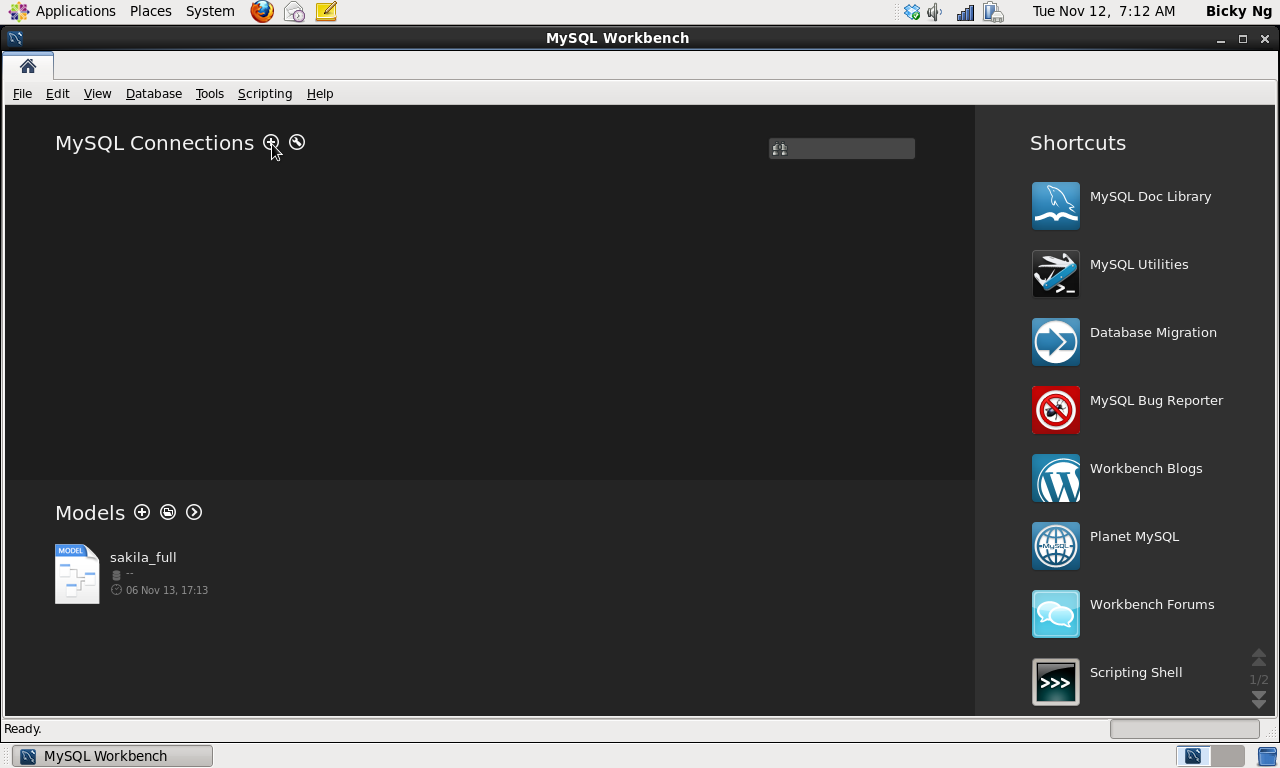Click the volume speaker tray icon
This screenshot has height=768, width=1280.
click(x=936, y=12)
